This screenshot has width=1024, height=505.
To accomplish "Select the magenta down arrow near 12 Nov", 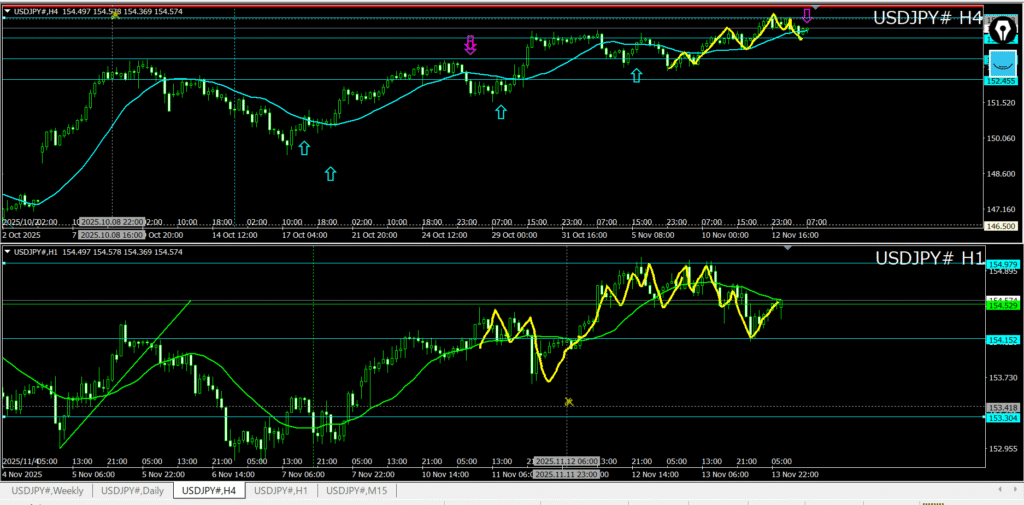I will 807,16.
